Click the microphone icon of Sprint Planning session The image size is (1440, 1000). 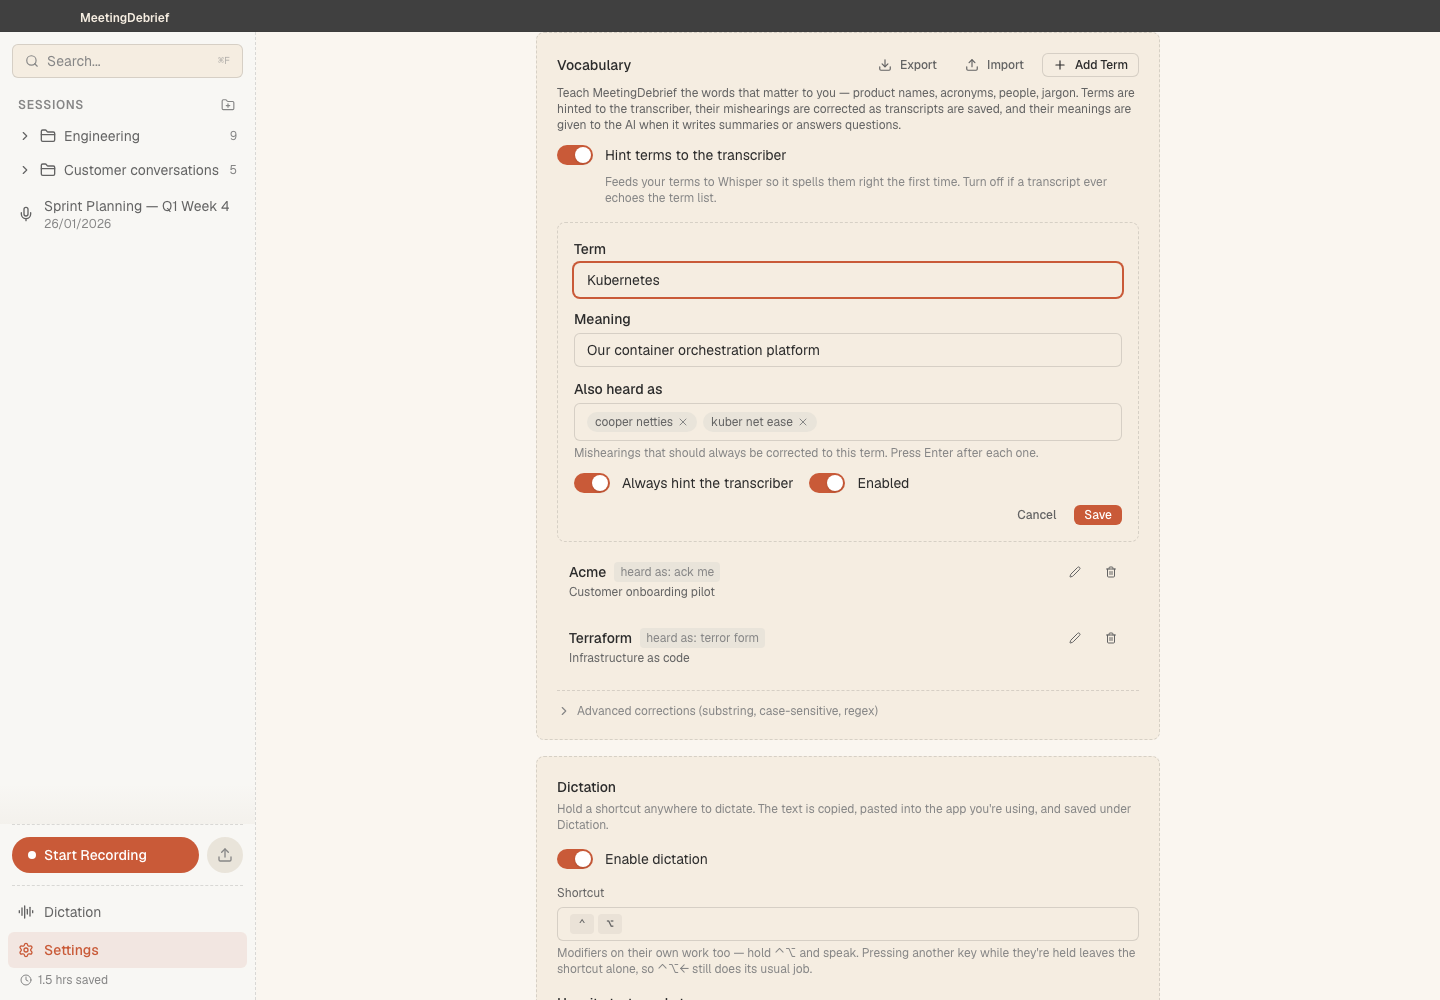(x=26, y=214)
